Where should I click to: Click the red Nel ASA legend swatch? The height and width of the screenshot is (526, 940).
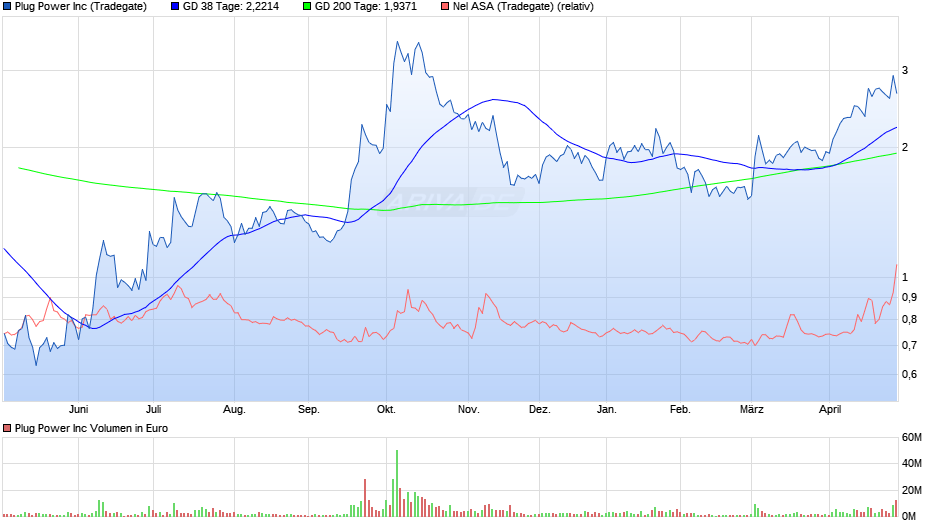pyautogui.click(x=445, y=7)
